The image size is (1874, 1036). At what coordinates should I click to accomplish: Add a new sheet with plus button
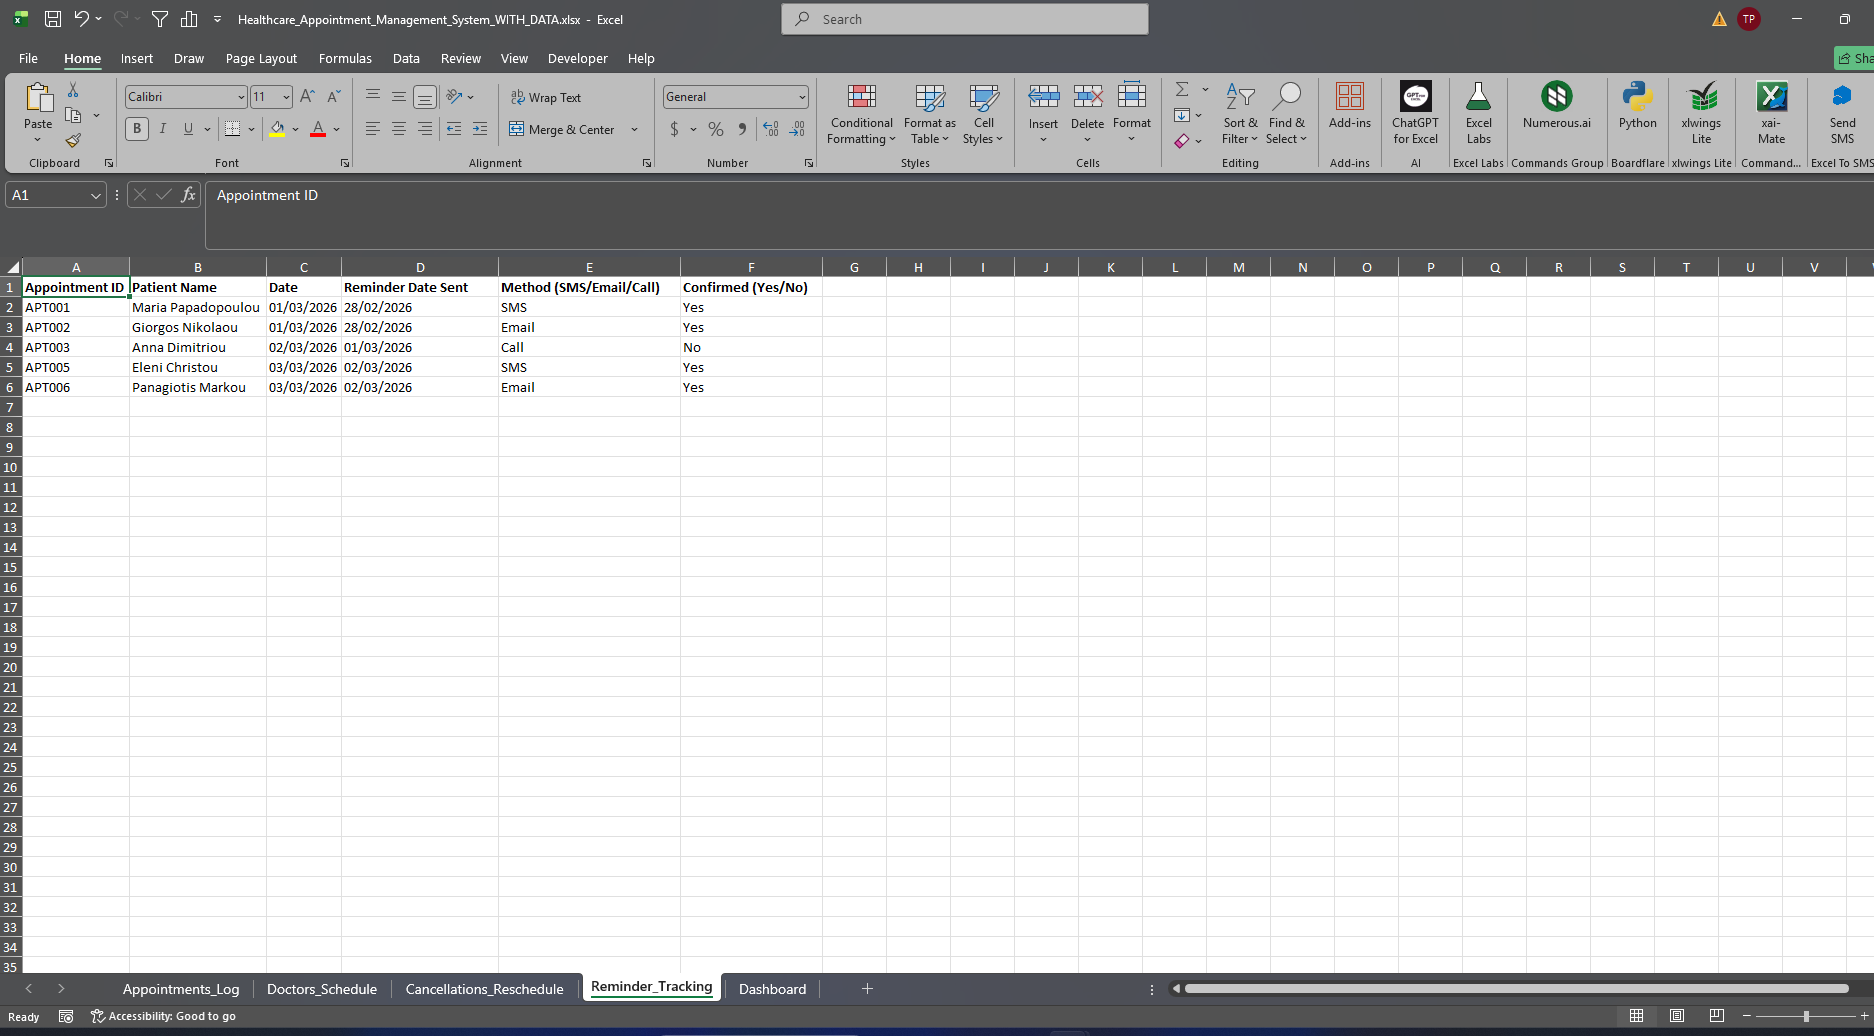click(867, 989)
